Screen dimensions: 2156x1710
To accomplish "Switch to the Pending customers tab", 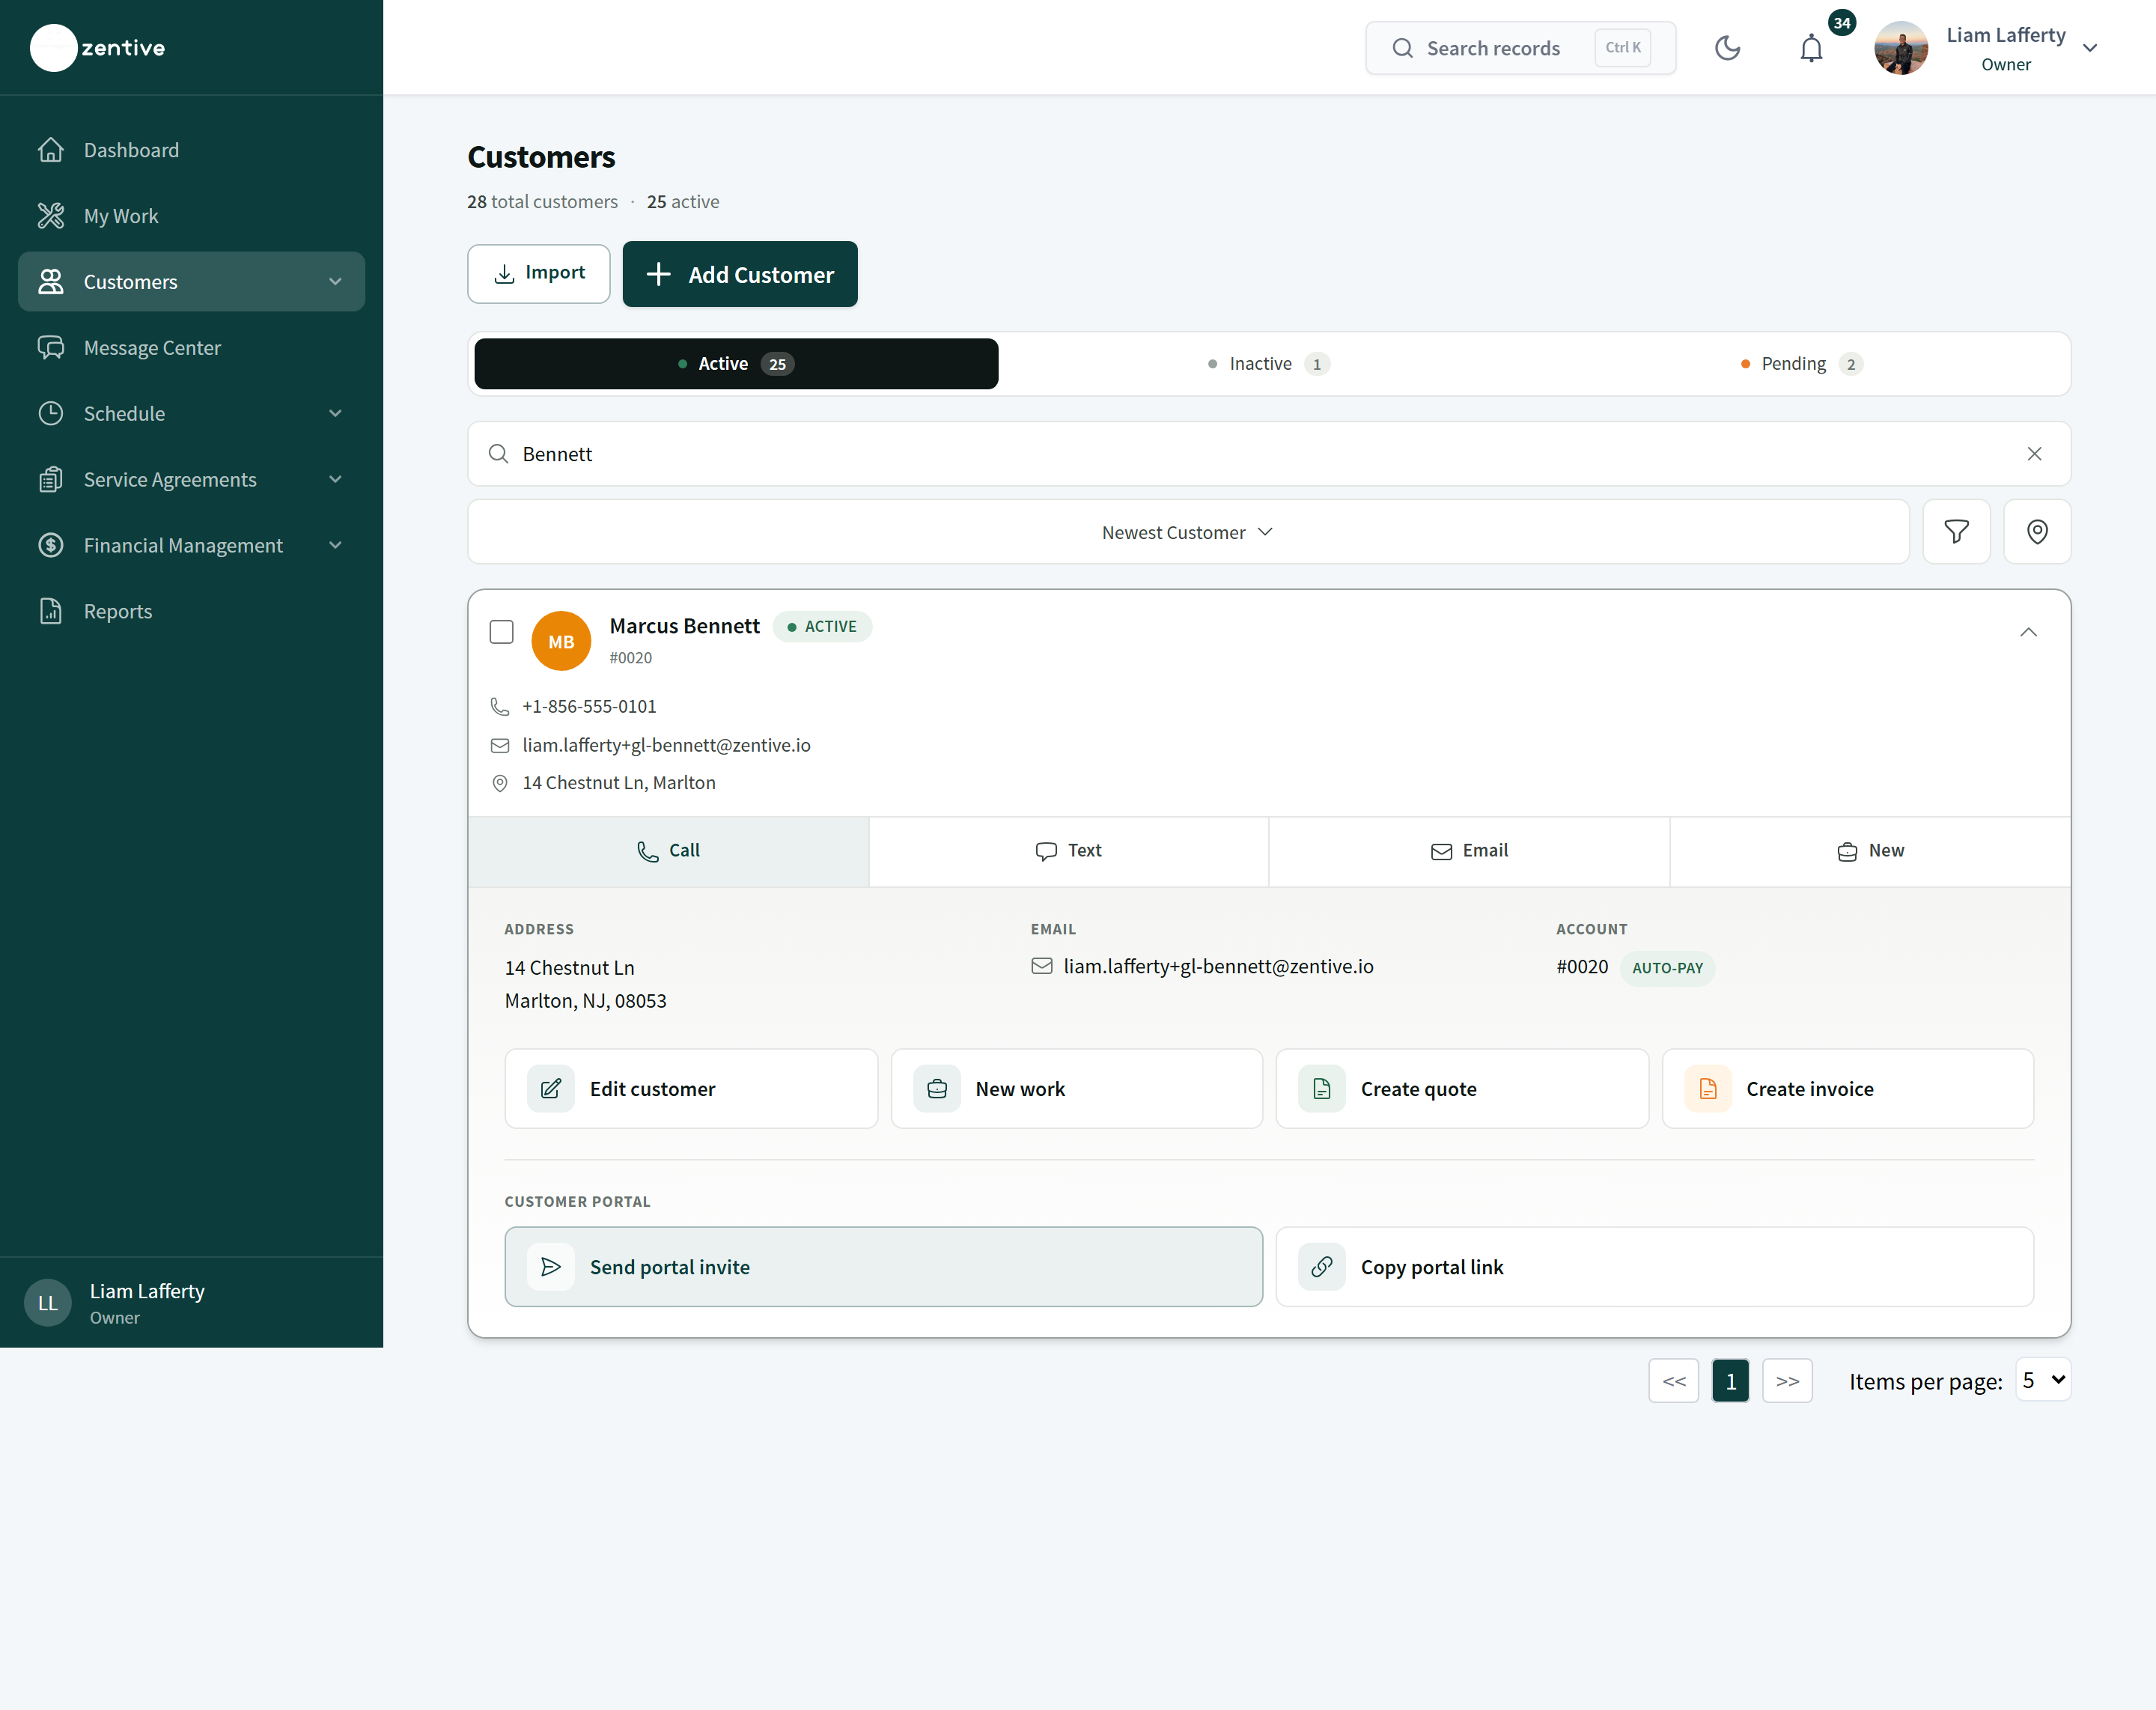I will point(1801,364).
